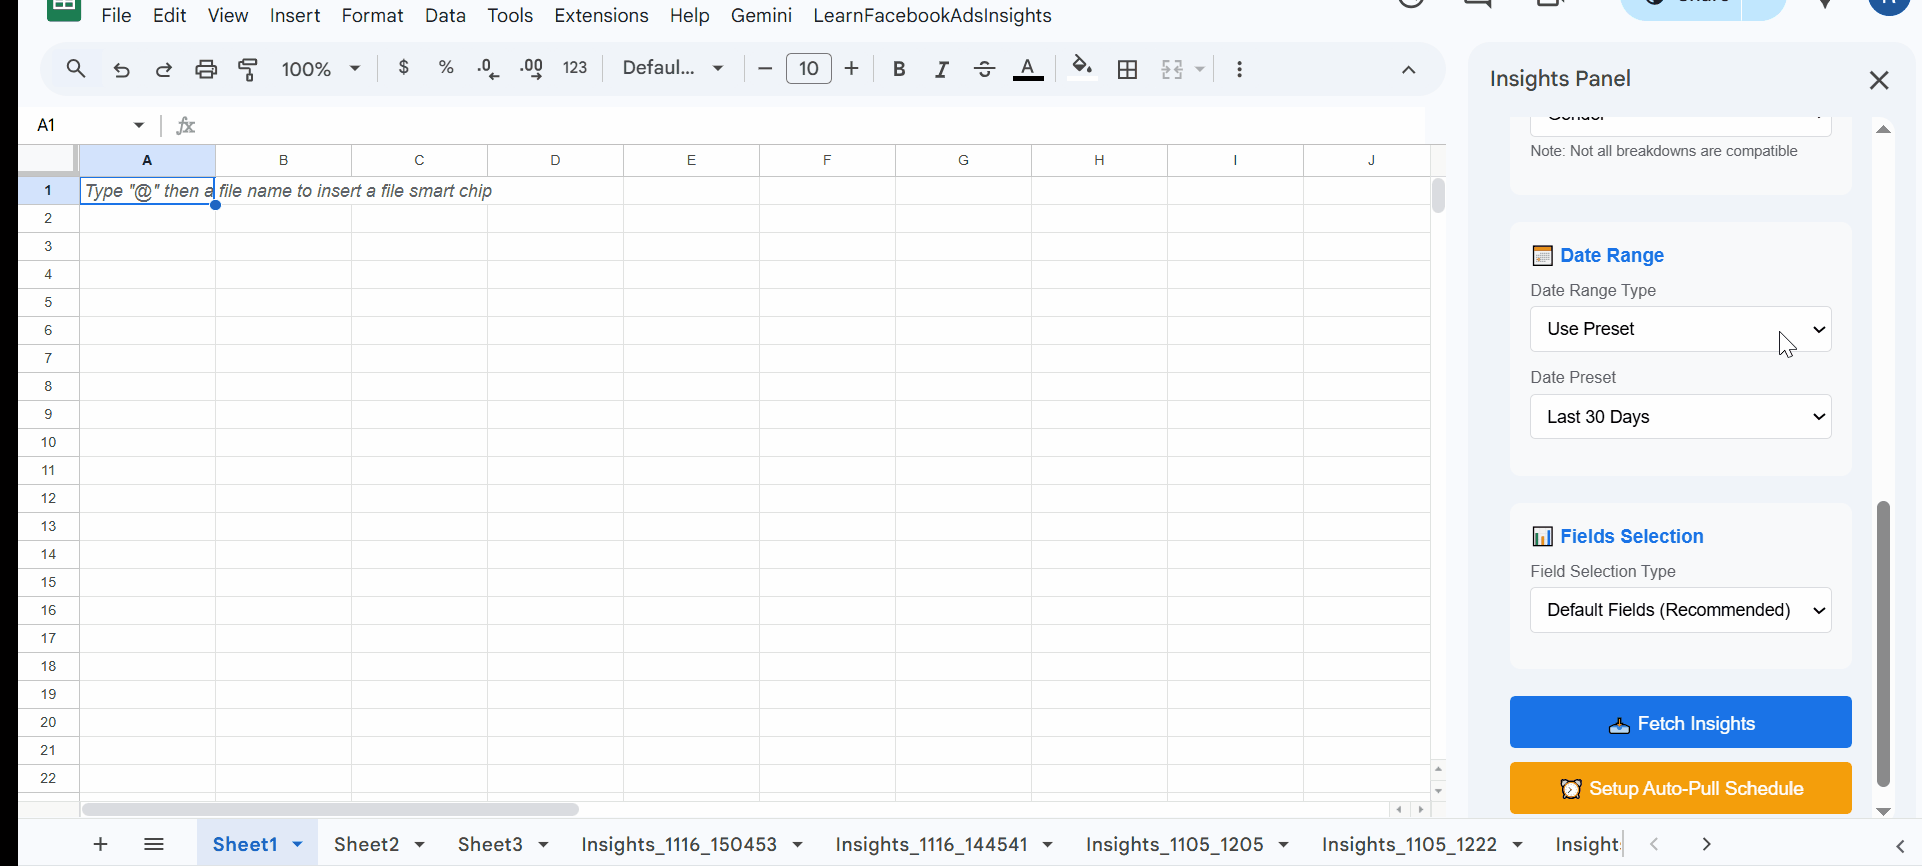Image resolution: width=1922 pixels, height=866 pixels.
Task: Open the font family dropdown
Action: click(x=673, y=68)
